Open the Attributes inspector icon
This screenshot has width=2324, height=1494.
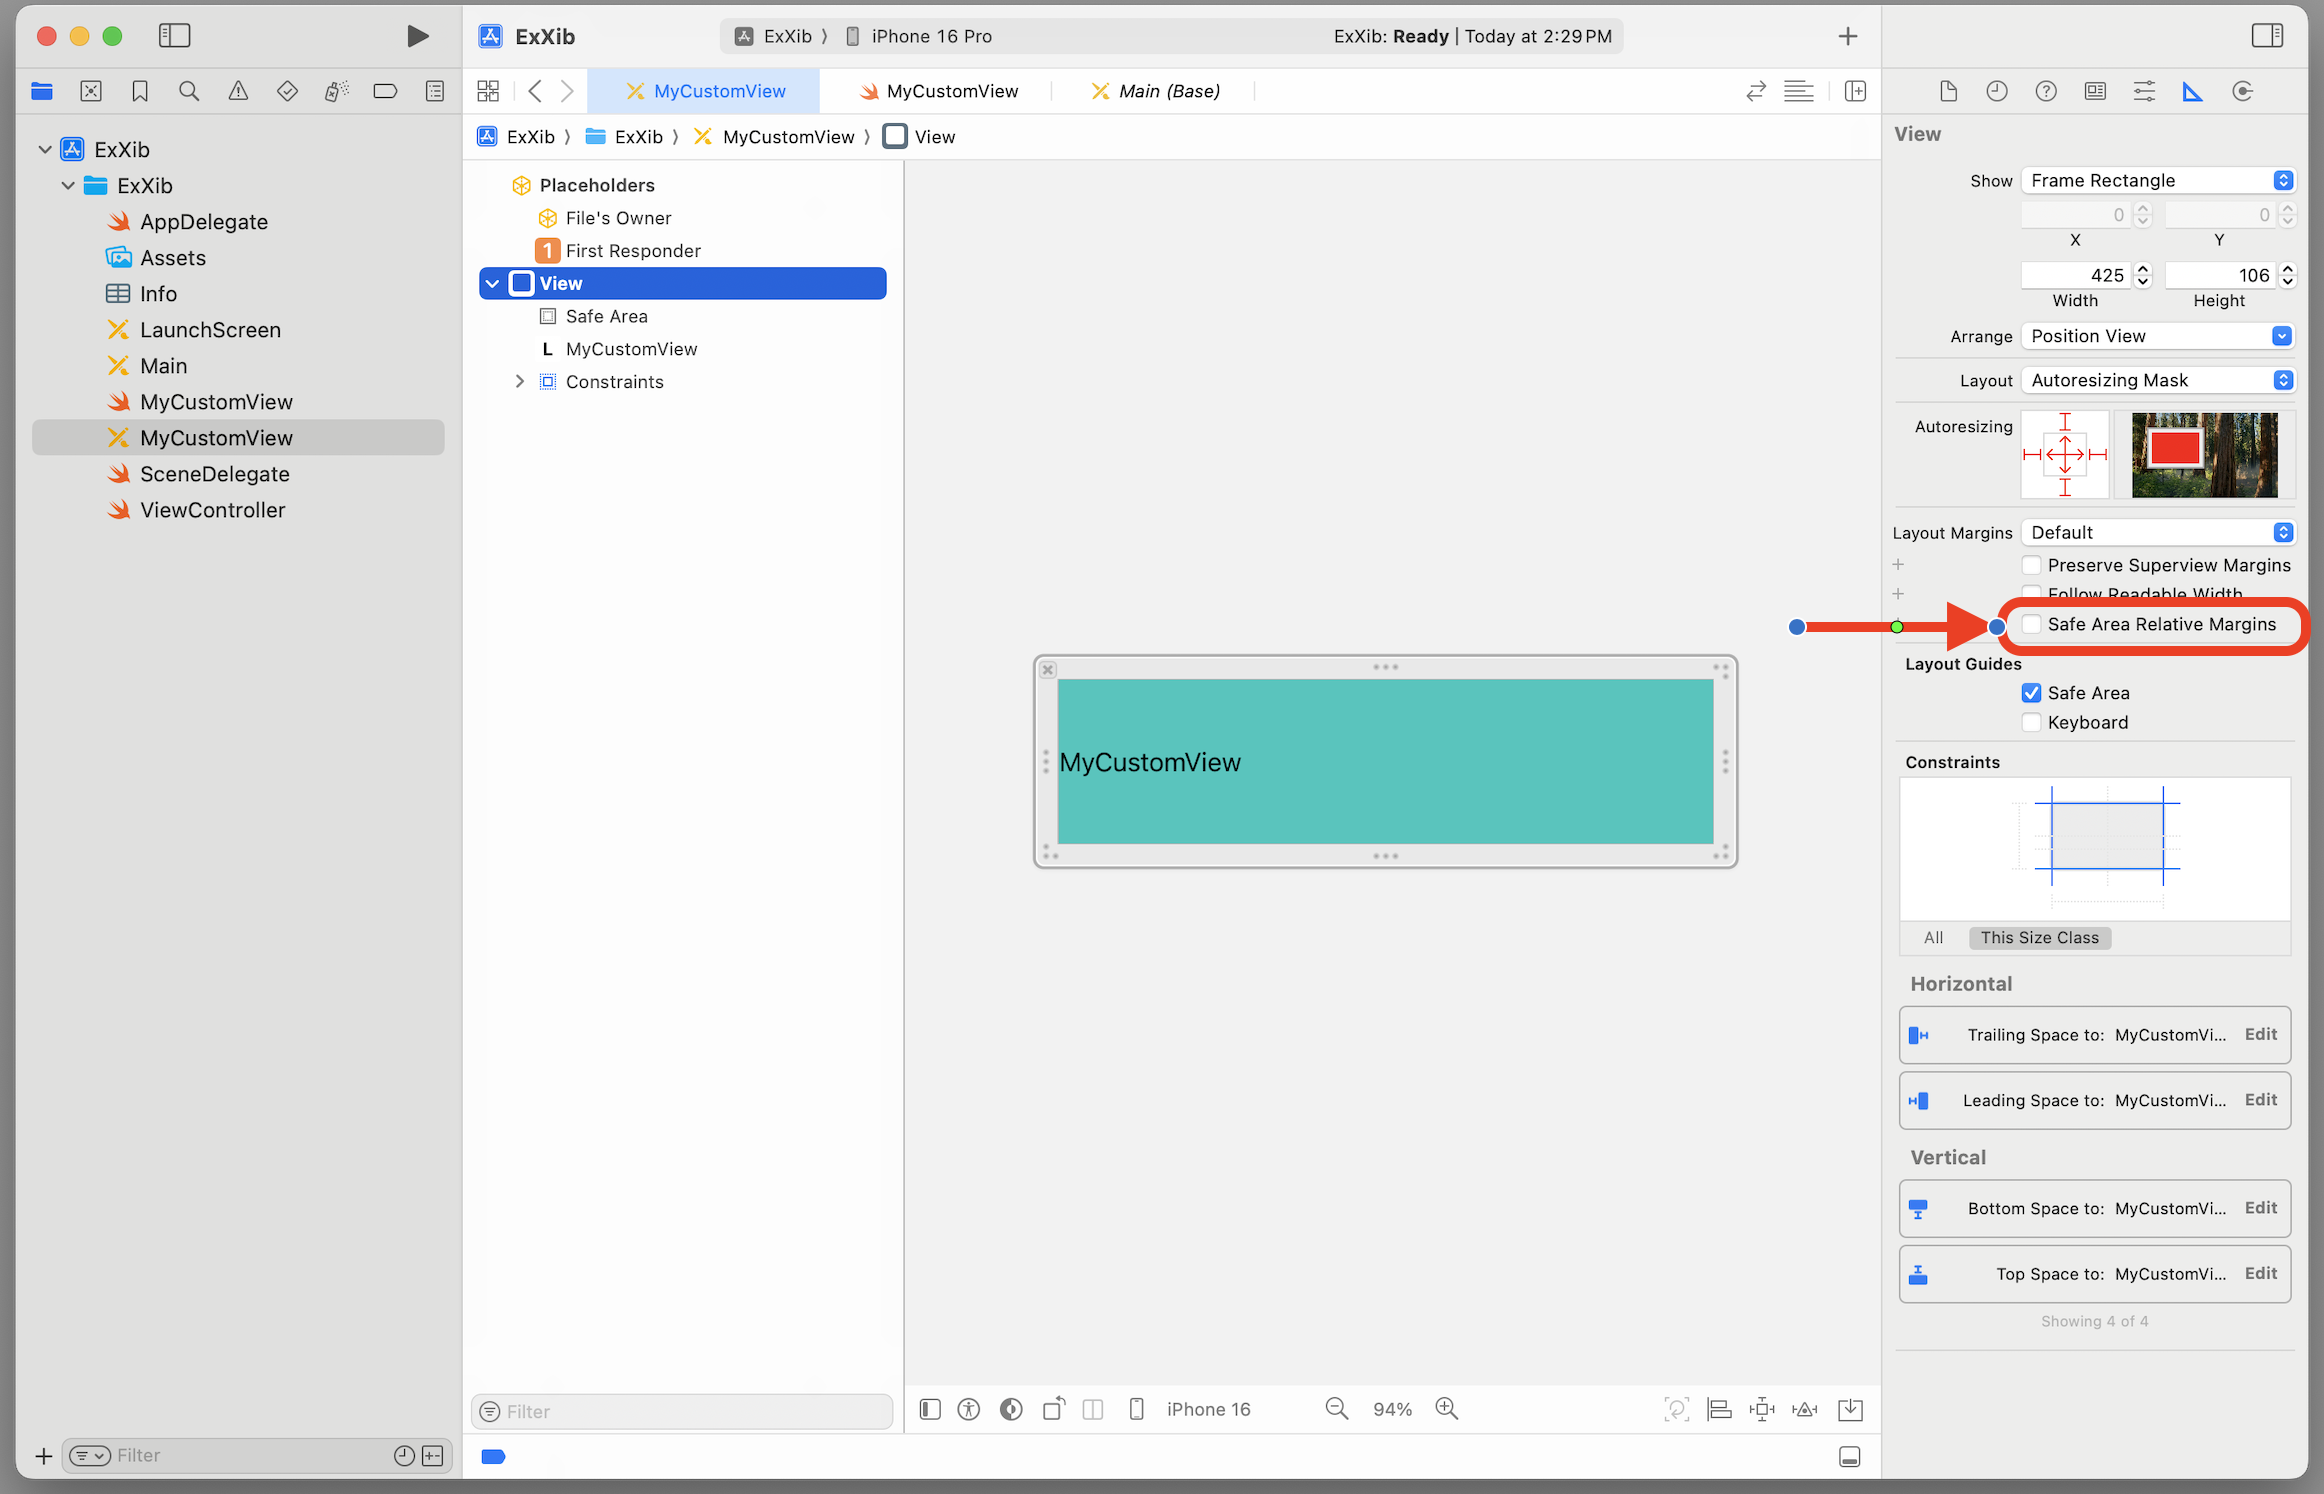[x=2143, y=92]
